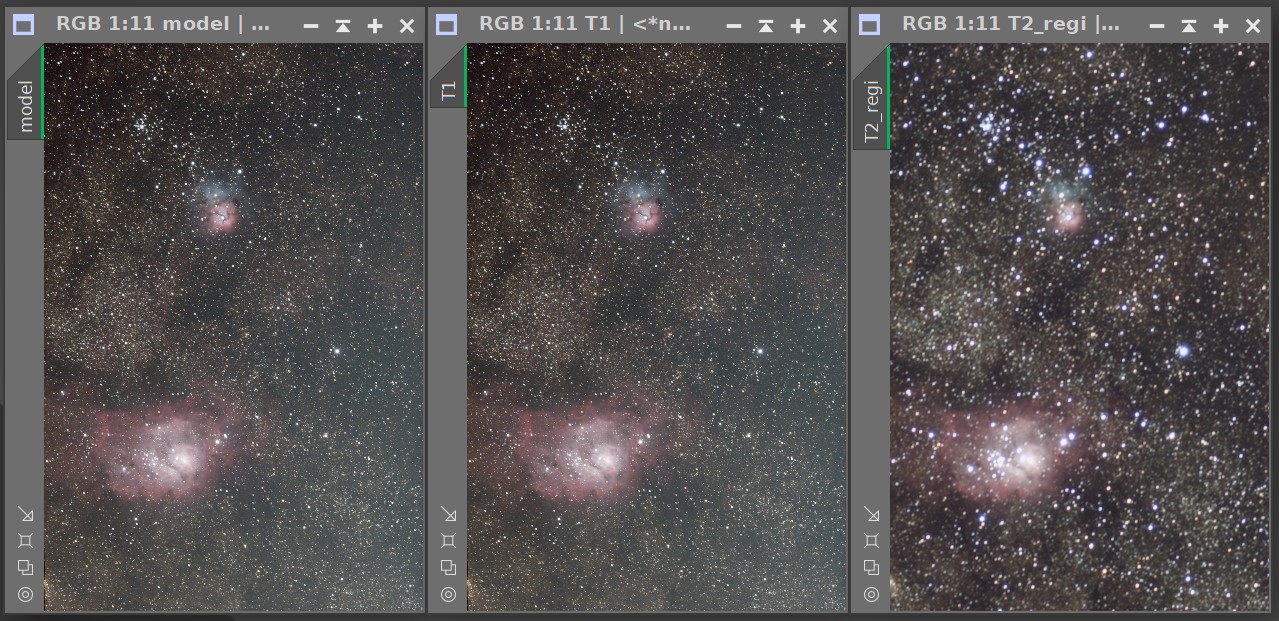The width and height of the screenshot is (1279, 621).
Task: Select the fit-to-view arrow icon on model window
Action: (x=26, y=515)
